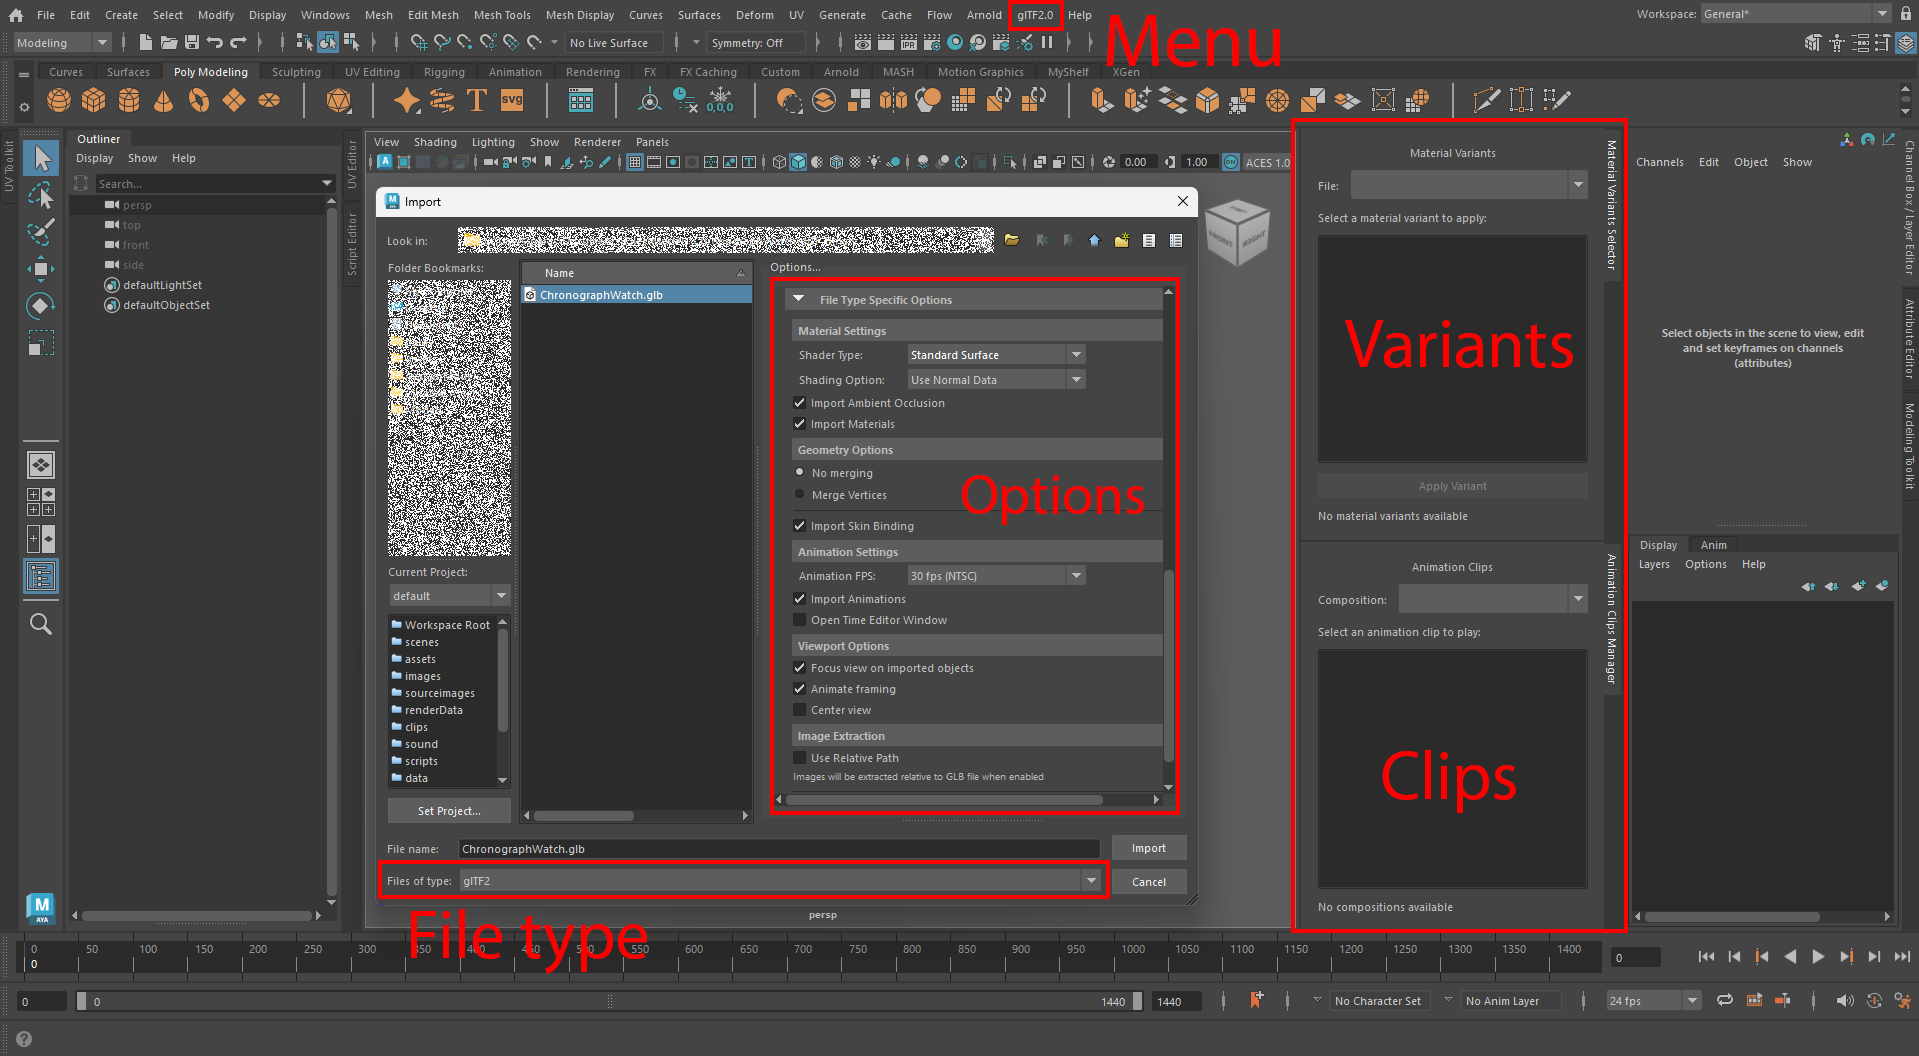Create a polygon cube from the shelf
Viewport: 1919px width, 1056px height.
point(94,100)
